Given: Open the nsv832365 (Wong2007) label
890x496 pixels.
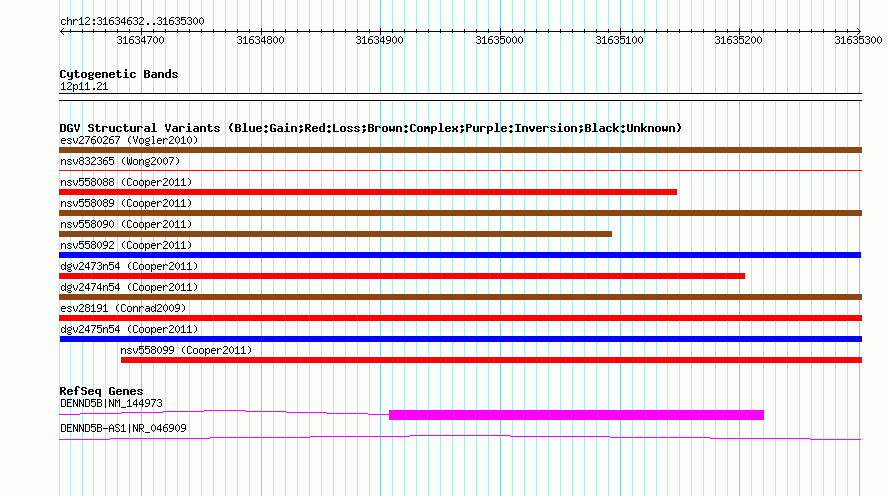Looking at the screenshot, I should coord(120,161).
